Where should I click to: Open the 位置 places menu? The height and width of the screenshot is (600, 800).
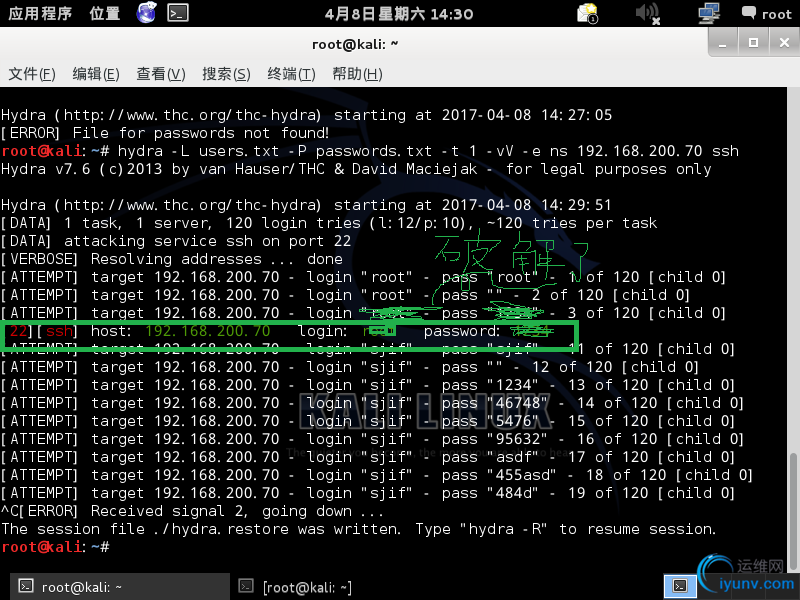pyautogui.click(x=105, y=13)
